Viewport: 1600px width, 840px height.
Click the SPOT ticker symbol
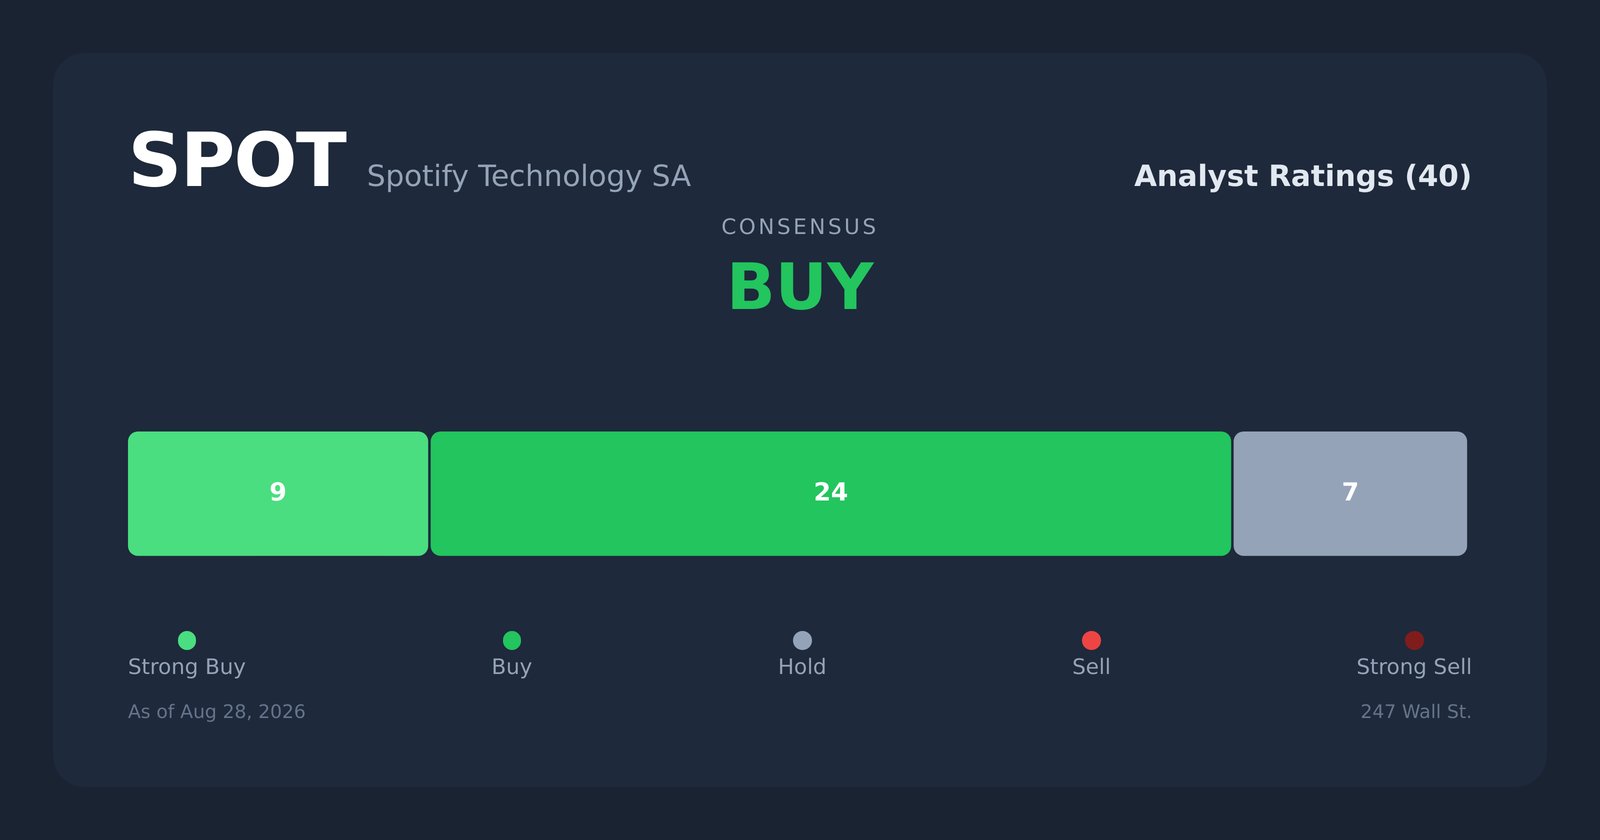(237, 162)
